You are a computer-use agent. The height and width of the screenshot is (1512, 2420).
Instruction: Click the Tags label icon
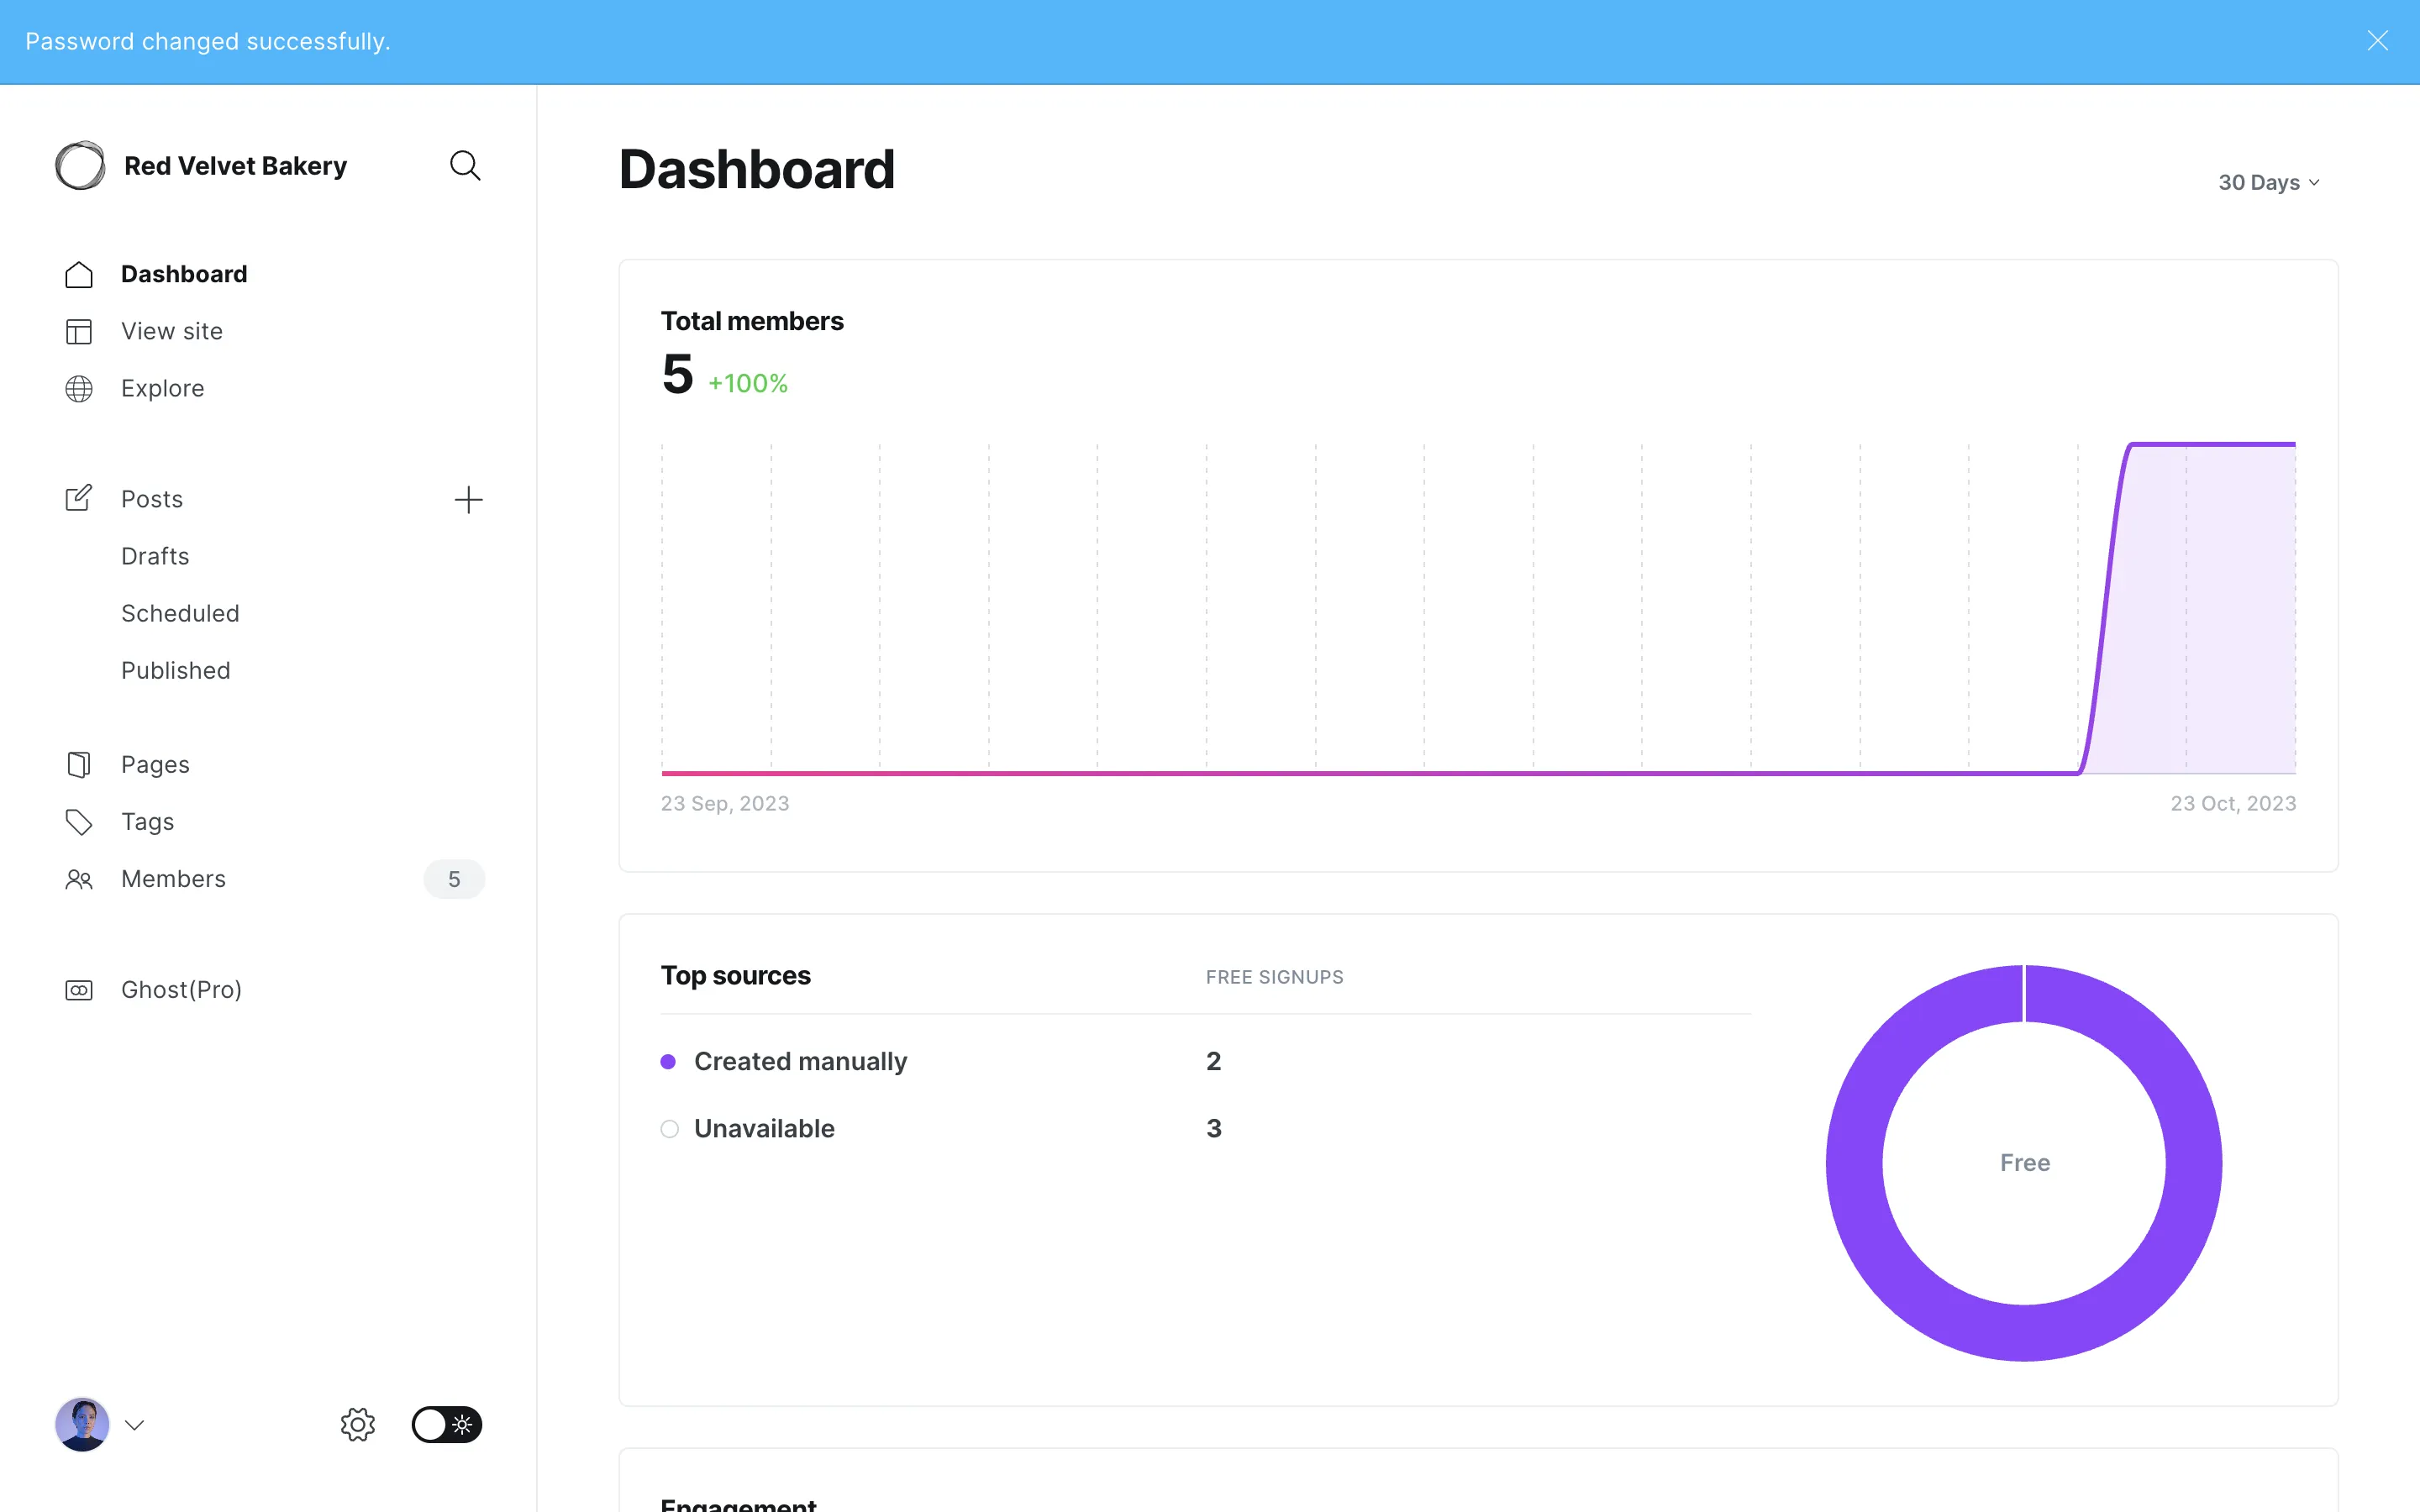coord(79,822)
